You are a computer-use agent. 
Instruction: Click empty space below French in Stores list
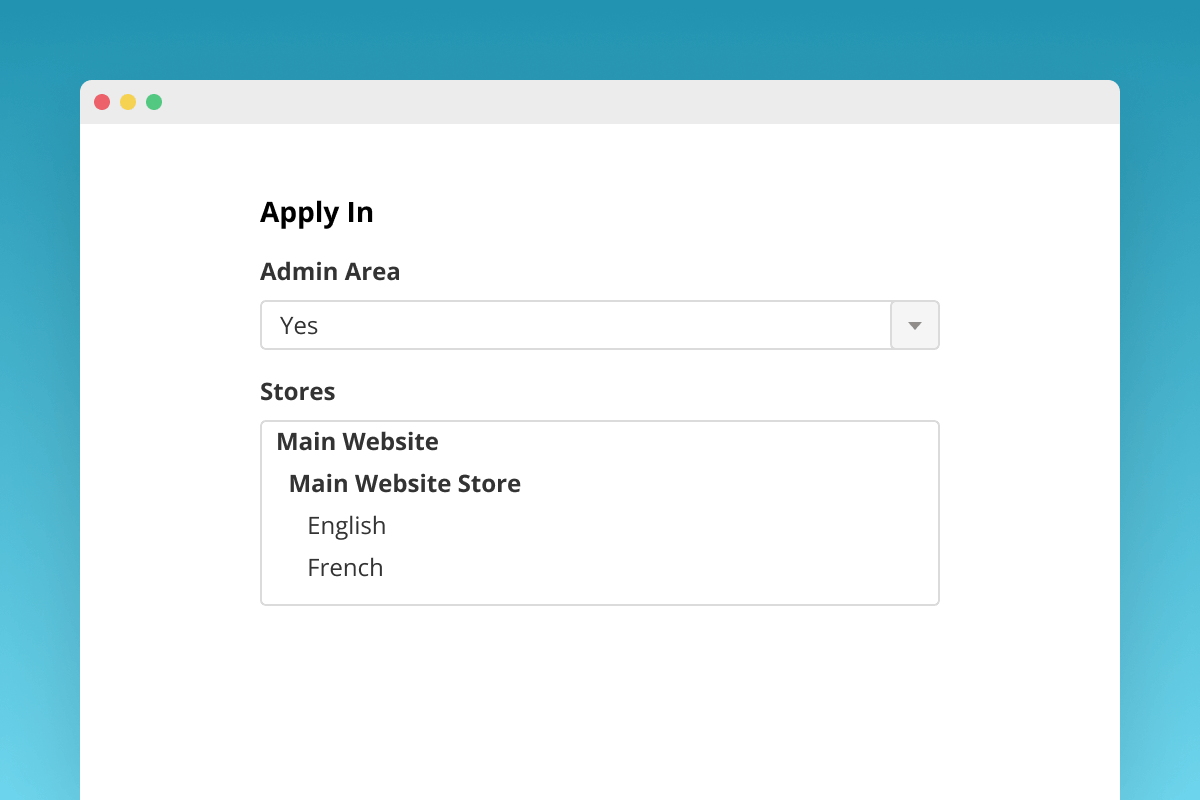[600, 595]
